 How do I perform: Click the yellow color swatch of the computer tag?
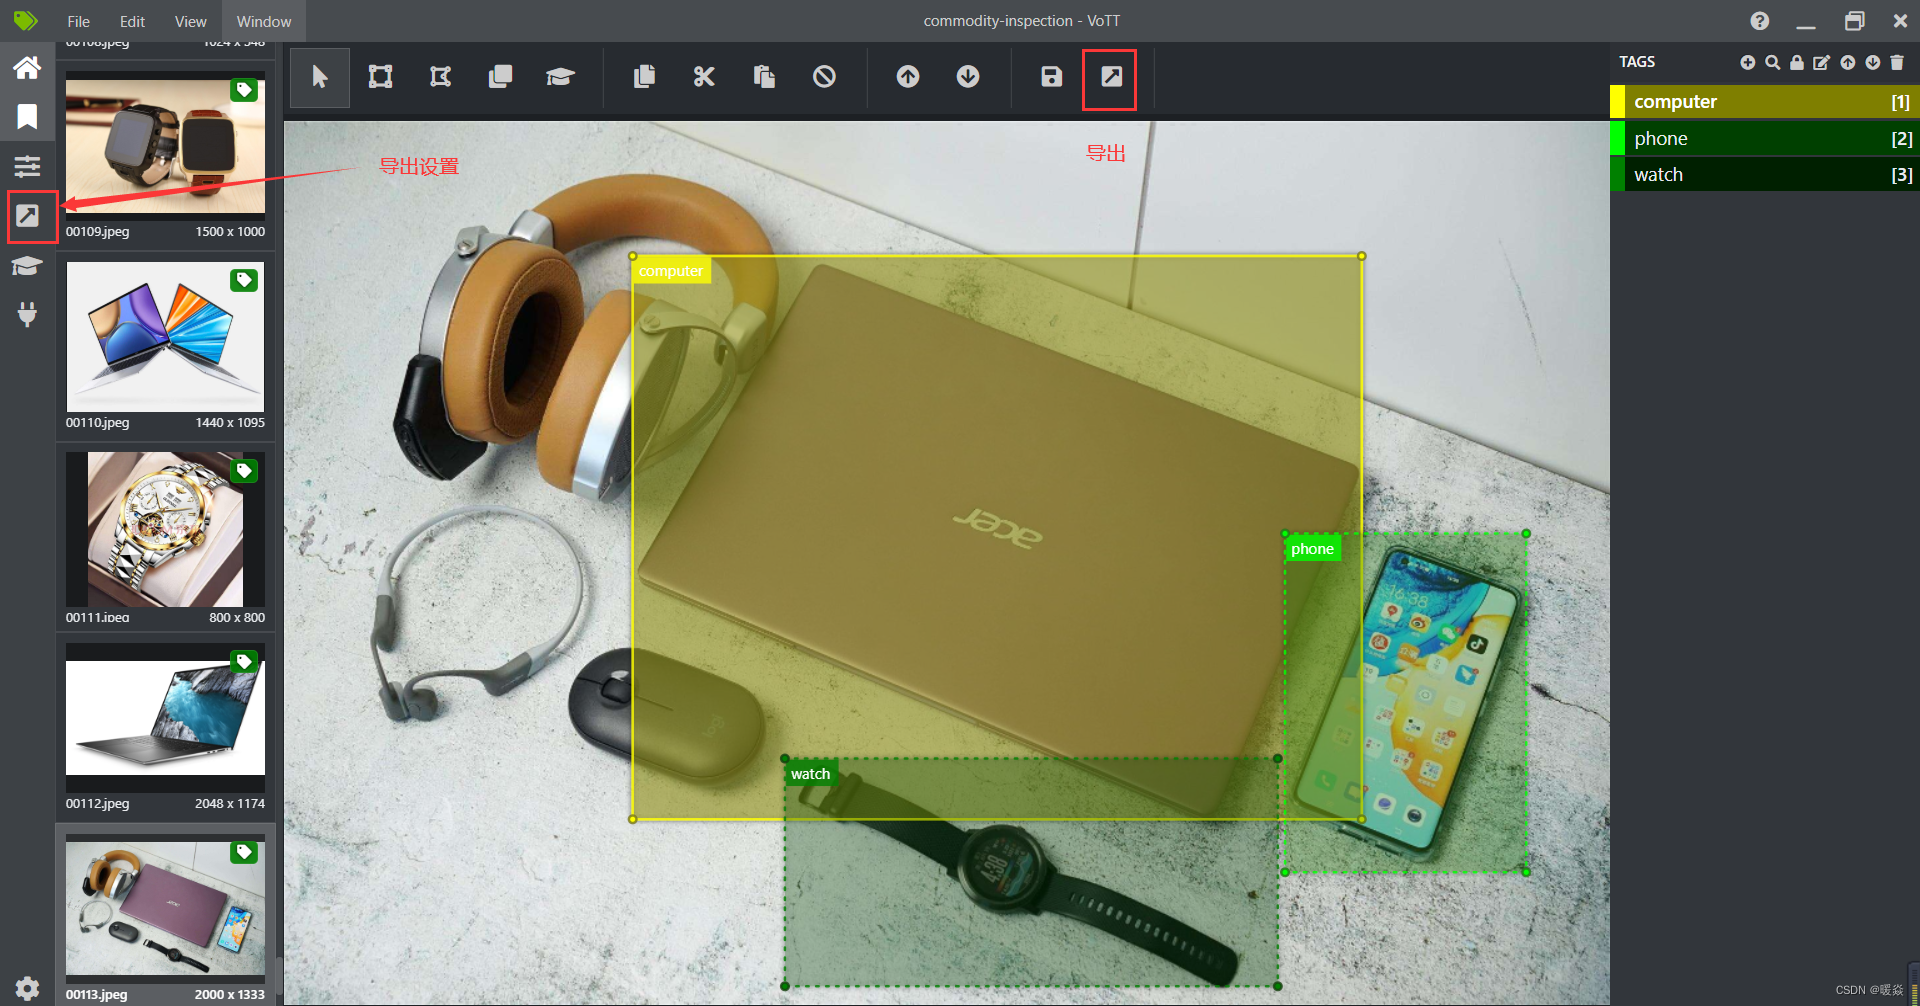(1617, 101)
